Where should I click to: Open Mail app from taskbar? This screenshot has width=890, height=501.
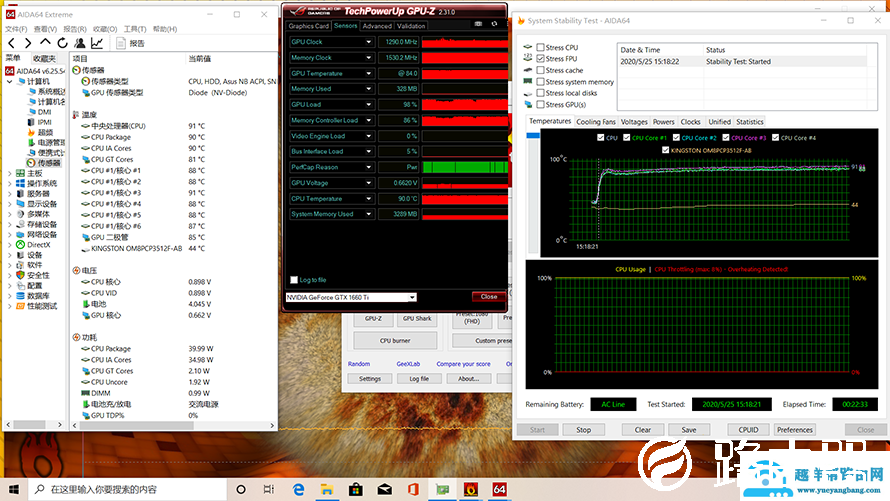385,489
